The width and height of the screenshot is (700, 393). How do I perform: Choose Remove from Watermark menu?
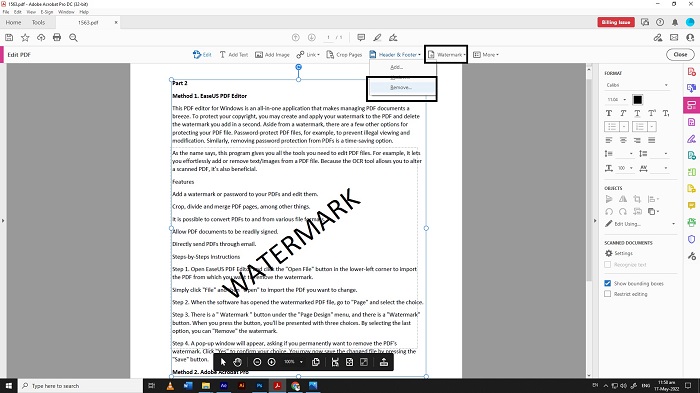(x=401, y=88)
